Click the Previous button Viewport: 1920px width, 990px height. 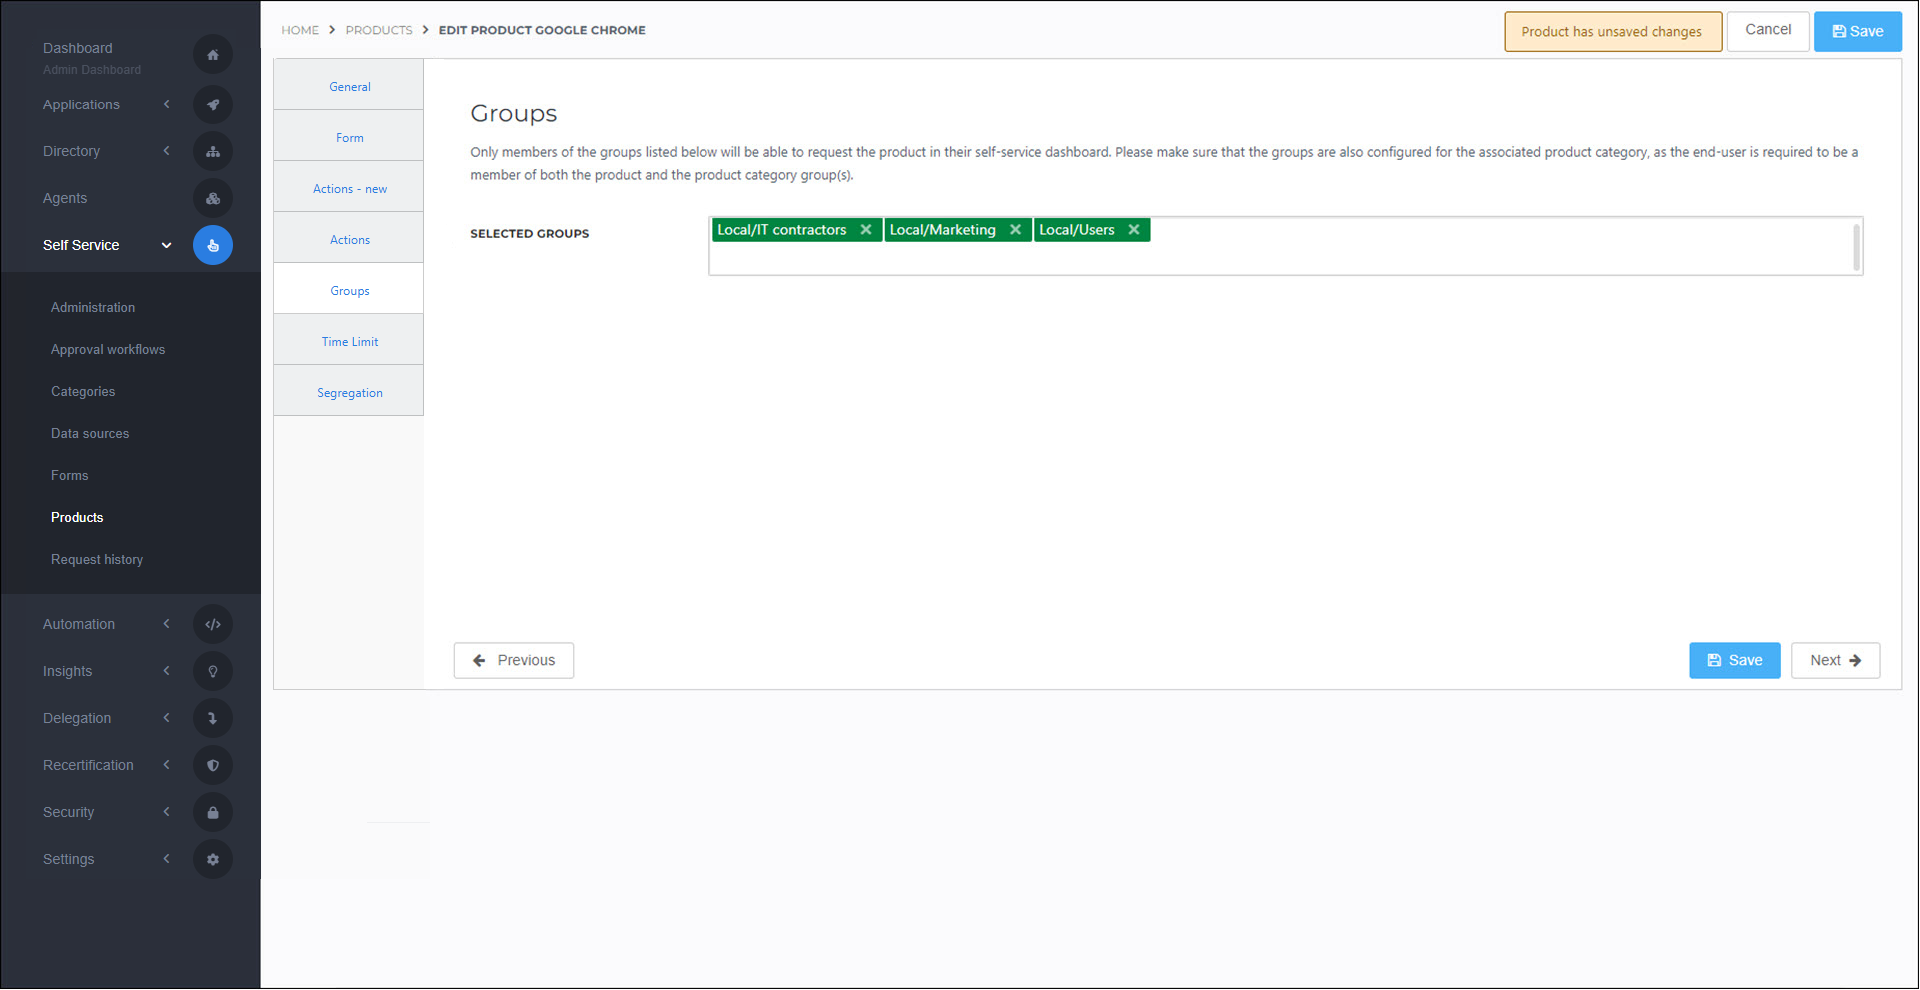513,660
